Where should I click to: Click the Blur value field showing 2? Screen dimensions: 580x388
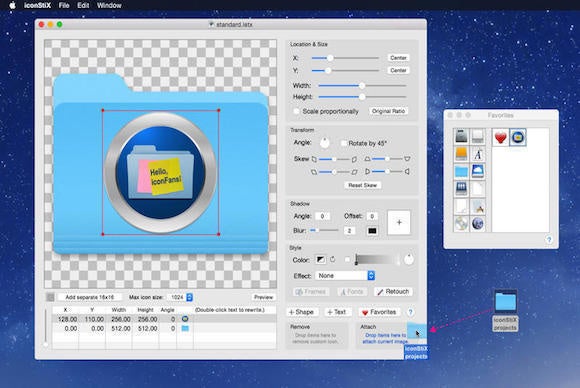349,231
